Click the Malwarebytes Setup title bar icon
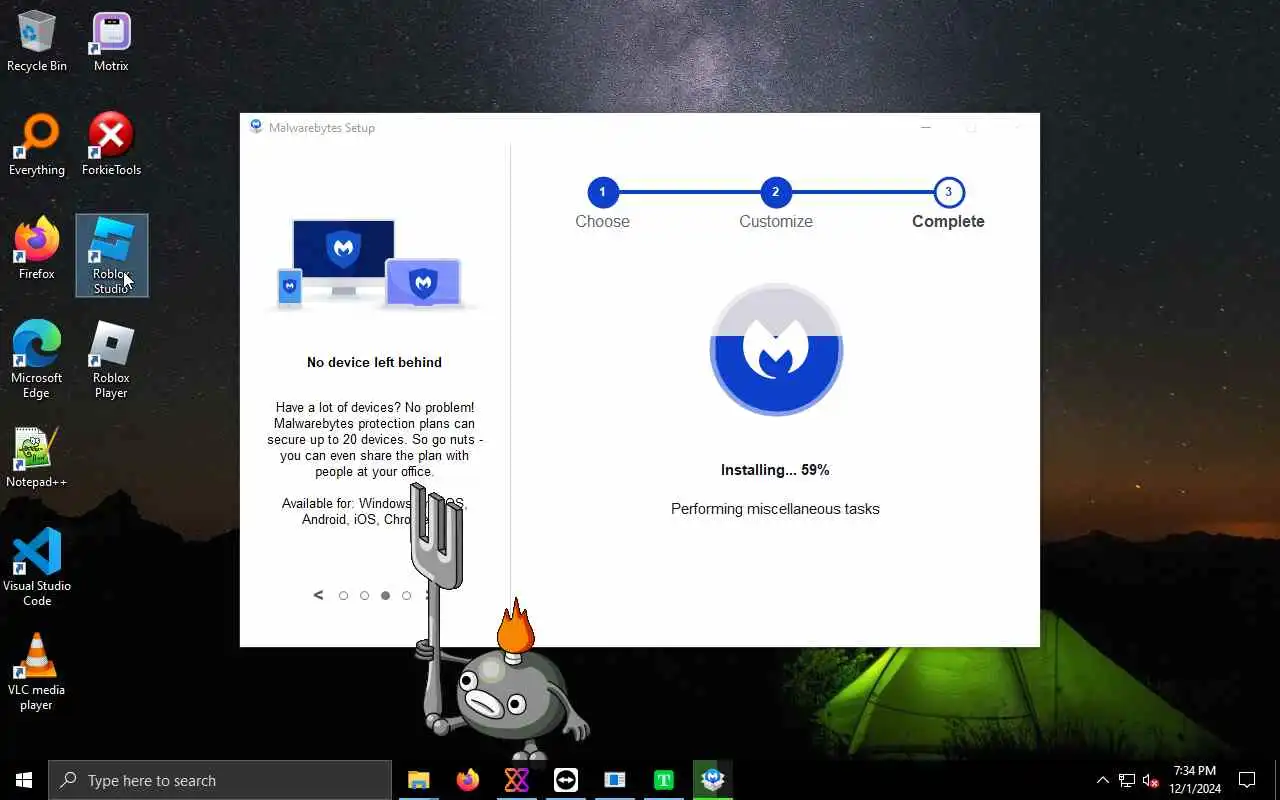The width and height of the screenshot is (1280, 800). [256, 127]
